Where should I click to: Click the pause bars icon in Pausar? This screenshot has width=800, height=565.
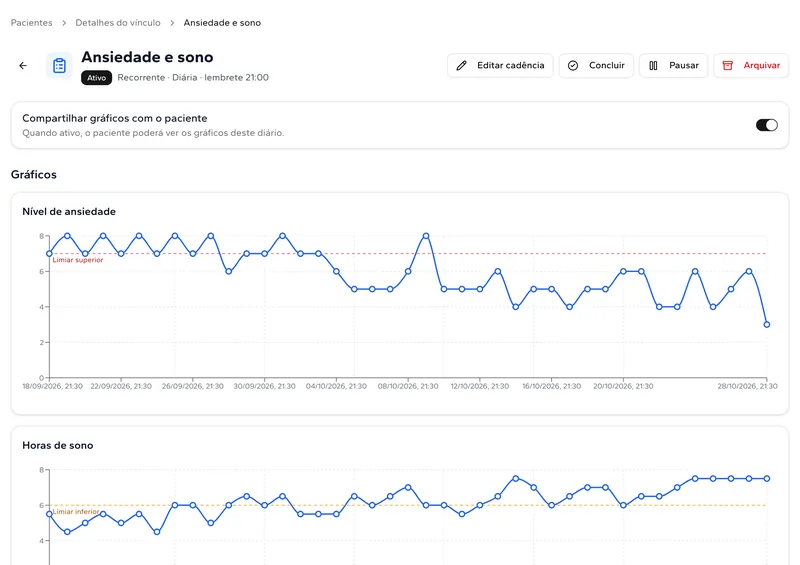coord(653,65)
